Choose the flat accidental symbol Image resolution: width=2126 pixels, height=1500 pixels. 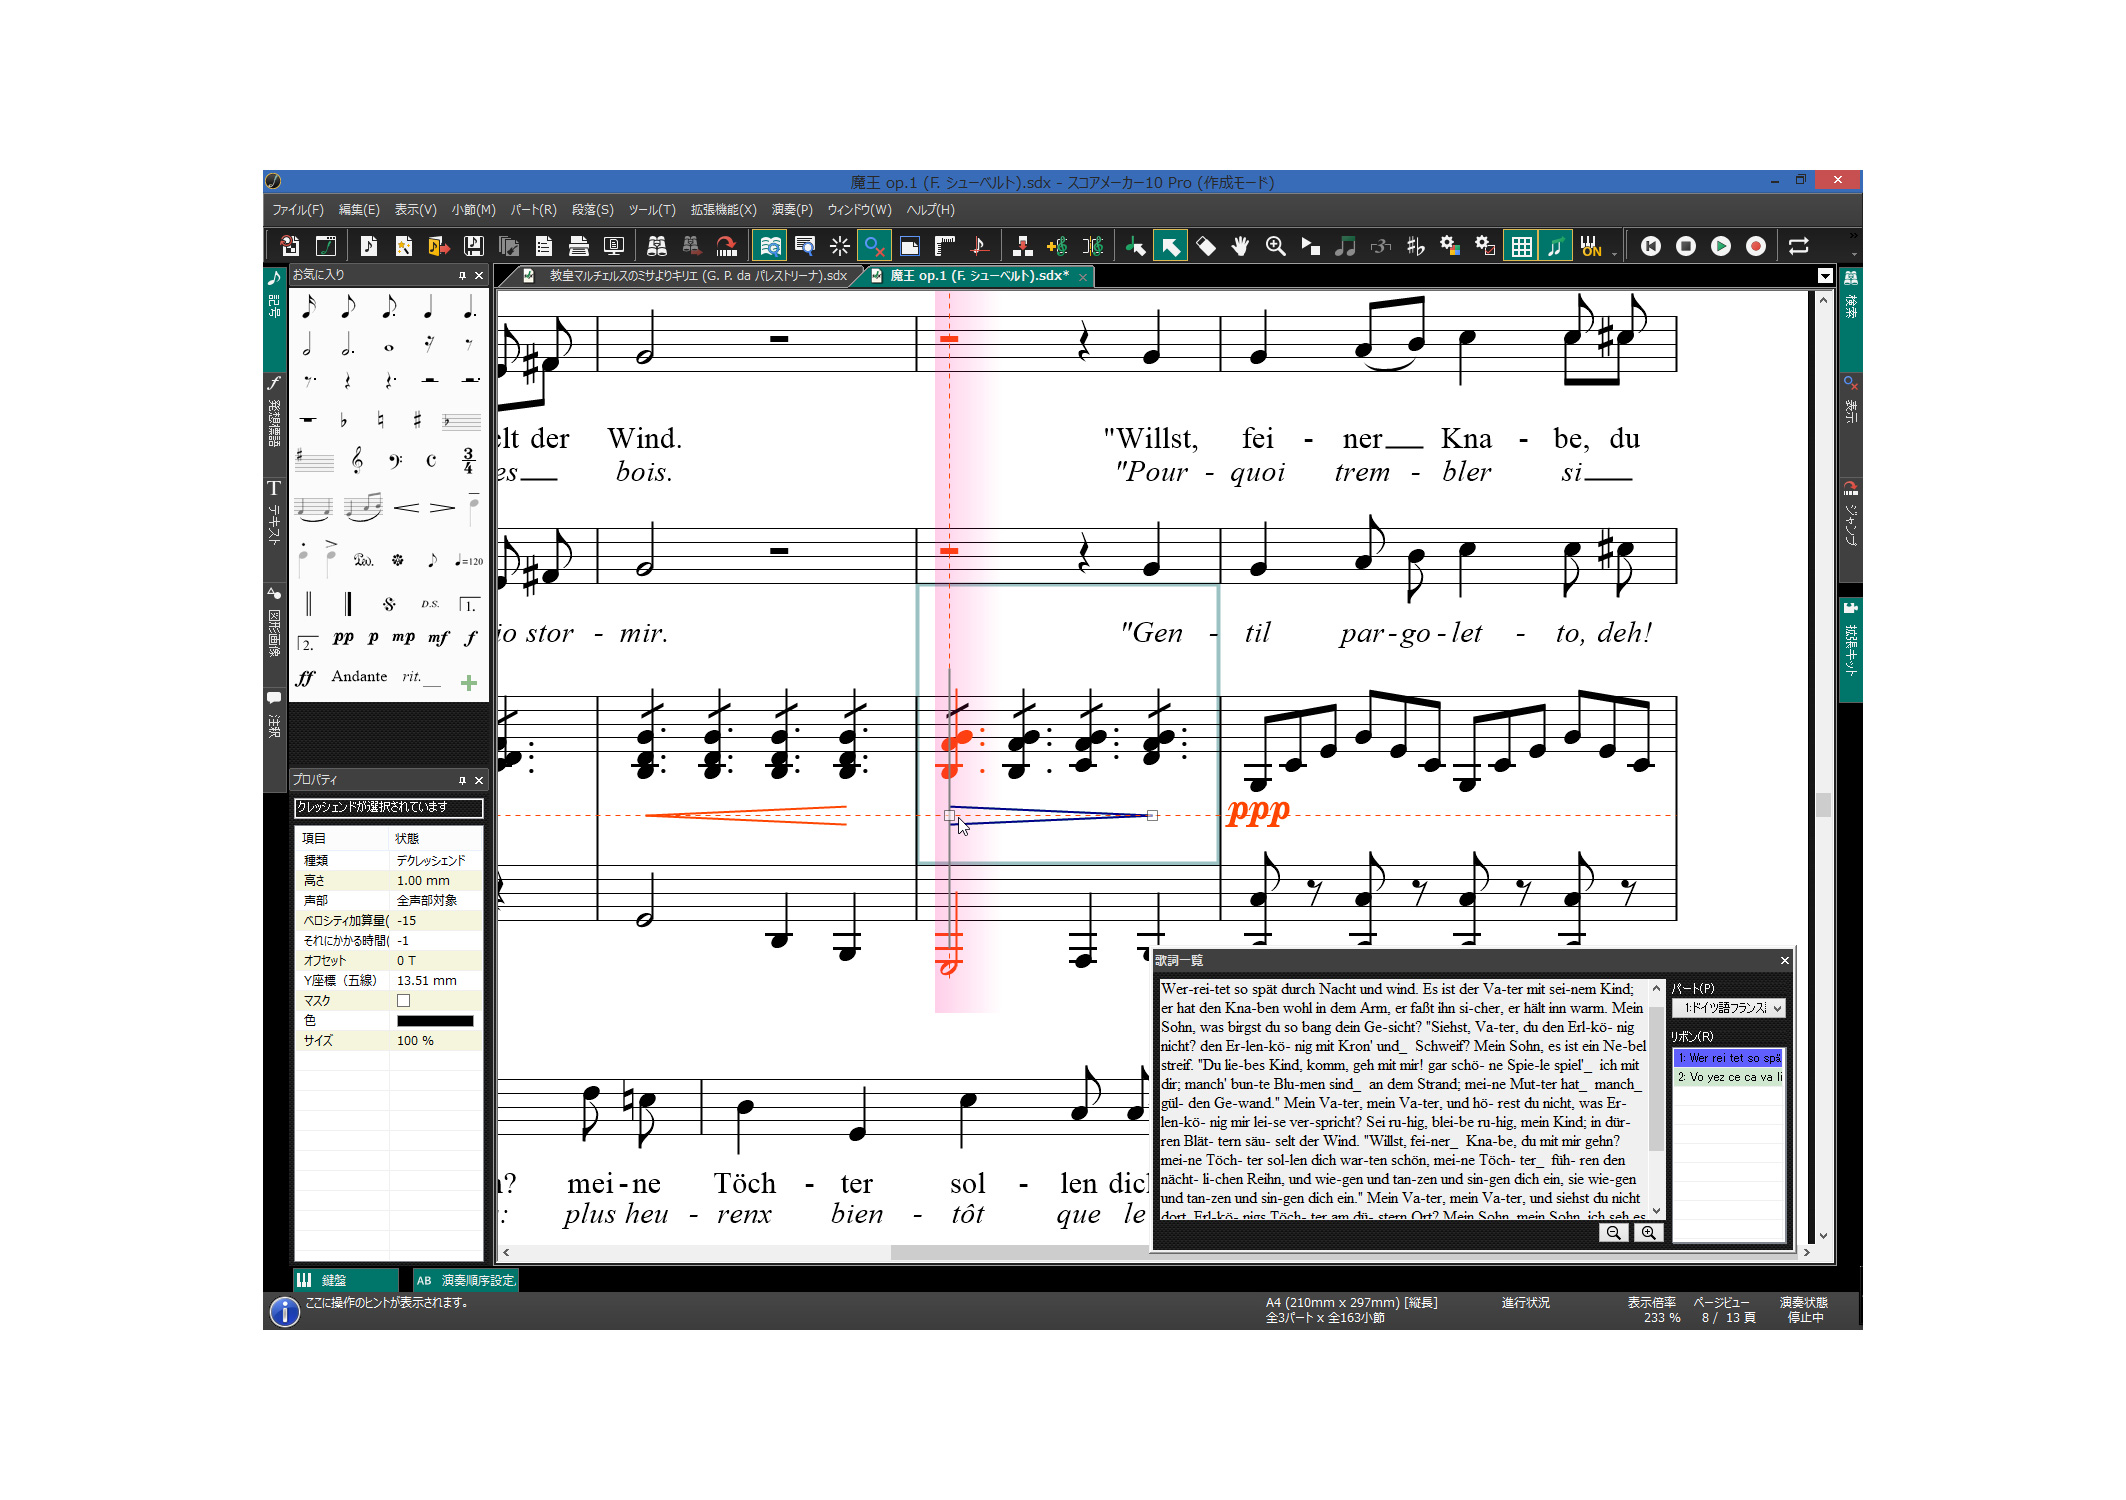(343, 420)
